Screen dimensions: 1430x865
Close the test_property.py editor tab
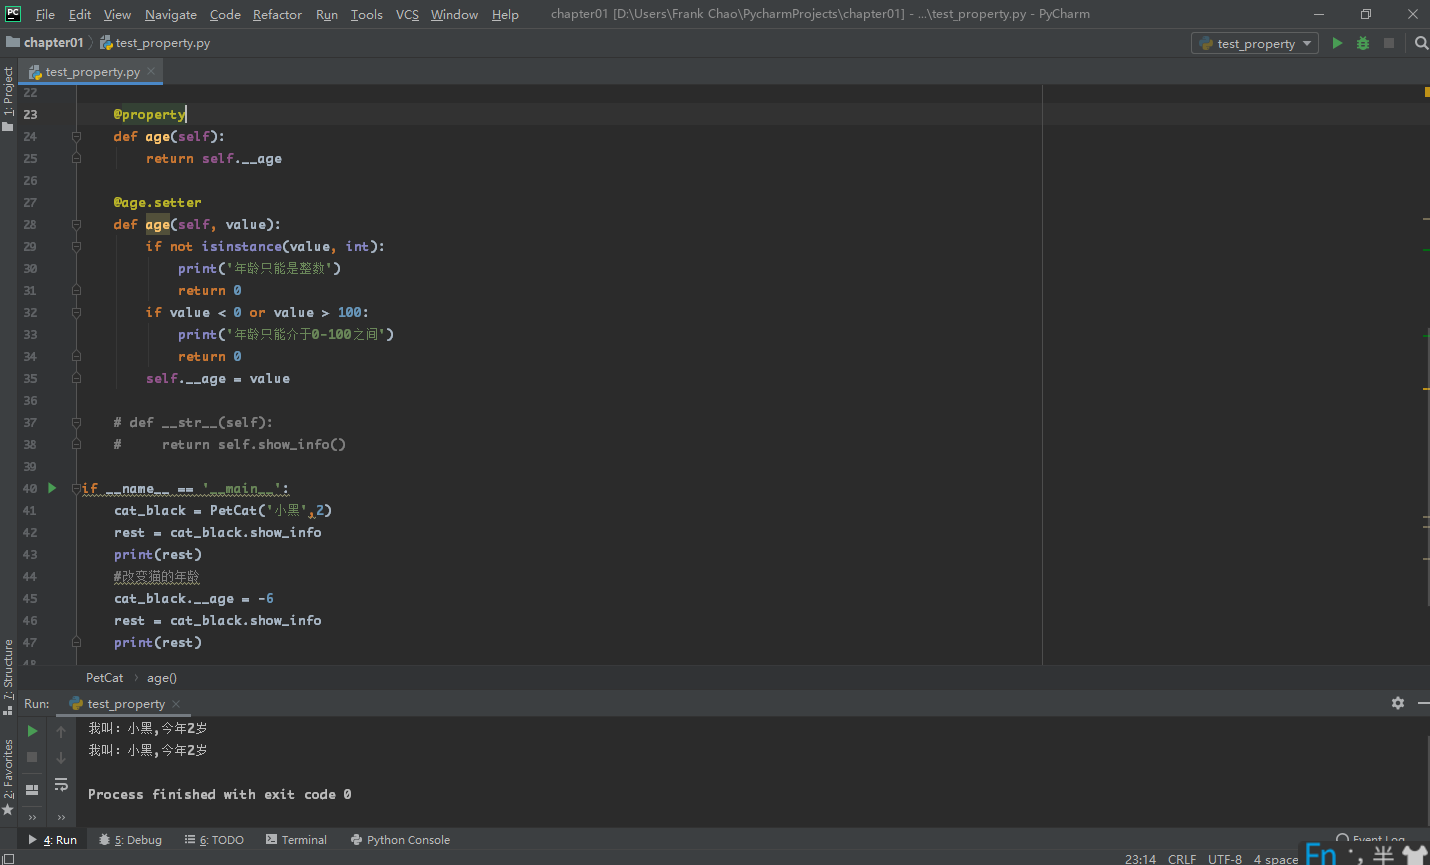tap(151, 71)
